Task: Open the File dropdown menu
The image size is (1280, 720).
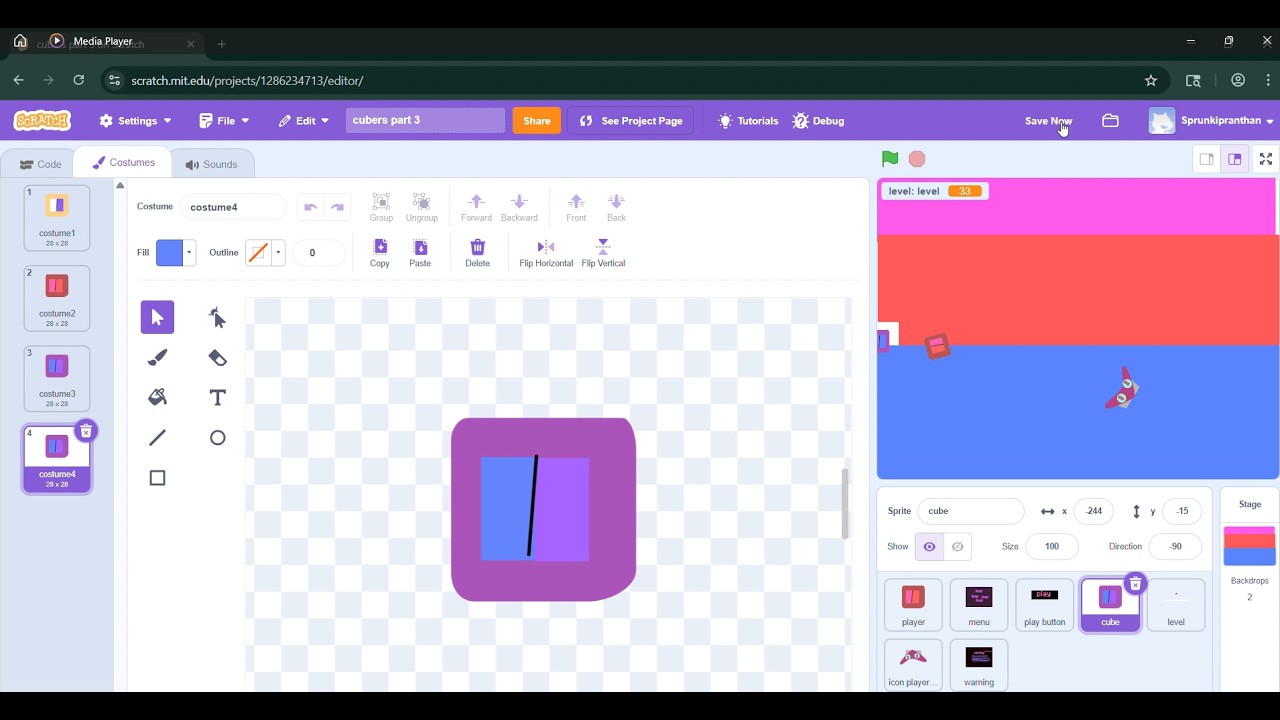Action: pos(224,120)
